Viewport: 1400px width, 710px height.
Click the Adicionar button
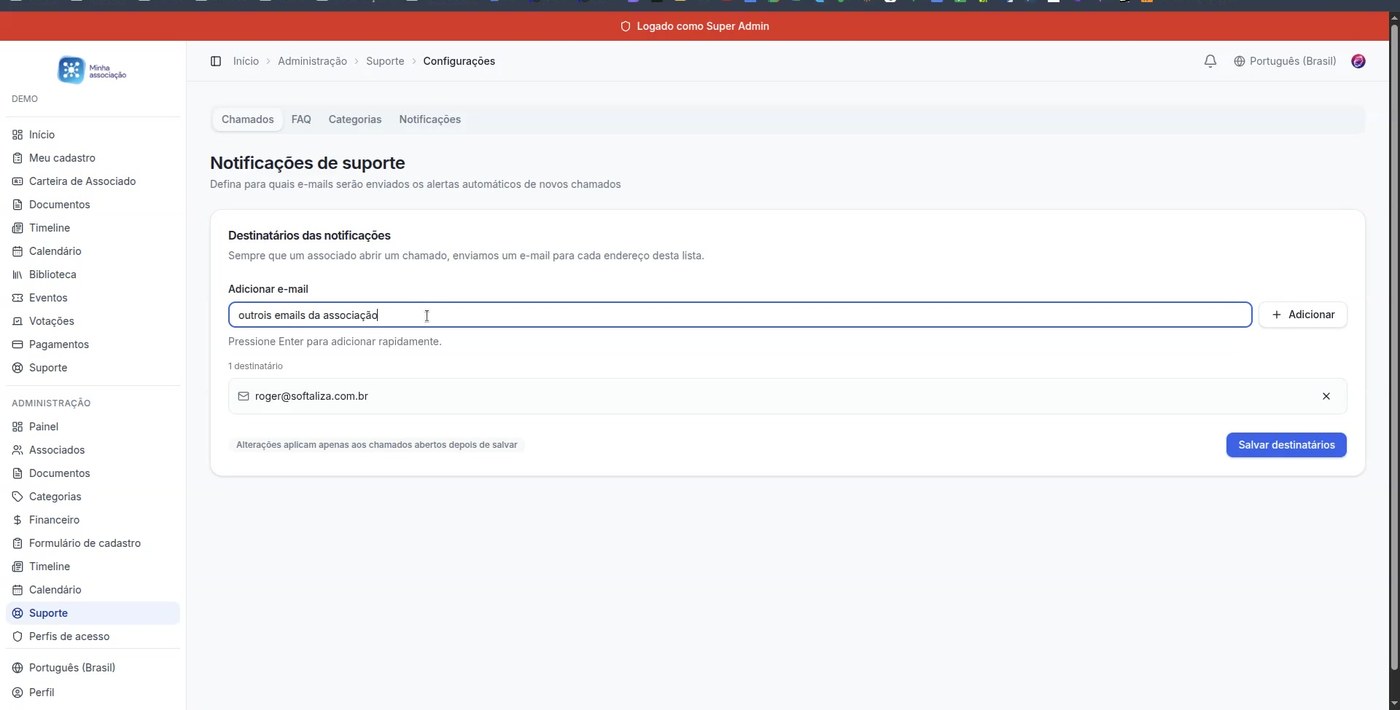[1303, 314]
